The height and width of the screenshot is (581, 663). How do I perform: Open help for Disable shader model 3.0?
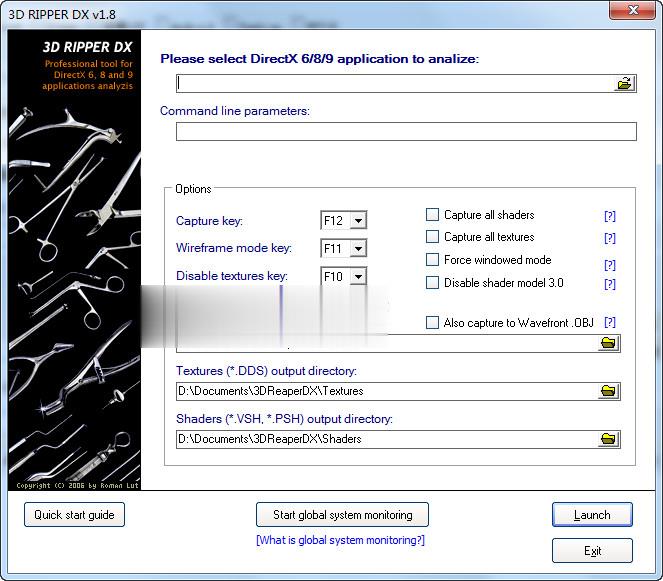[x=610, y=284]
